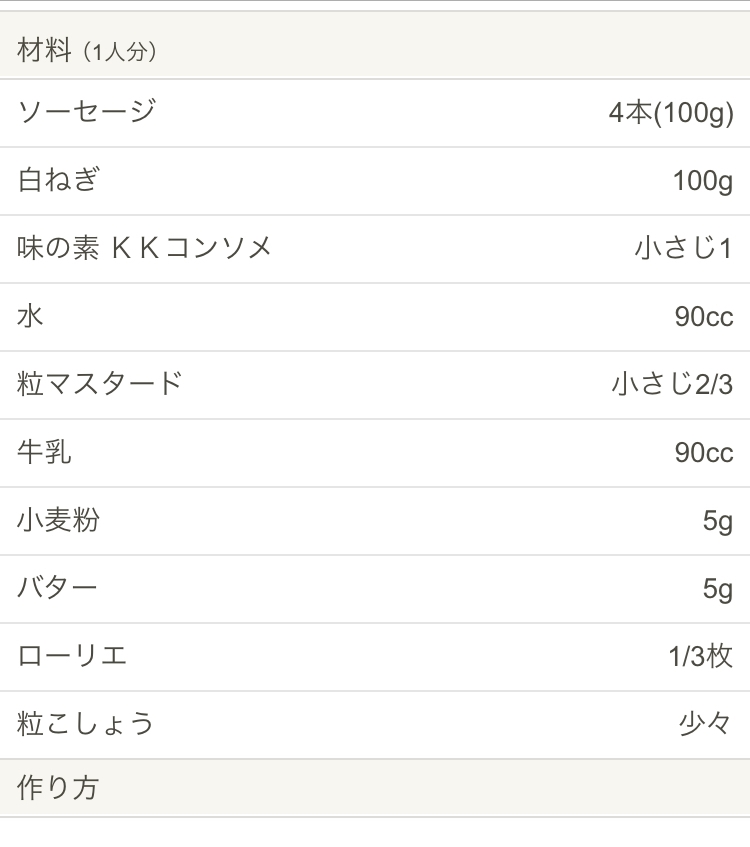
Task: Select the ソーセージ ingredient name
Action: 87,111
